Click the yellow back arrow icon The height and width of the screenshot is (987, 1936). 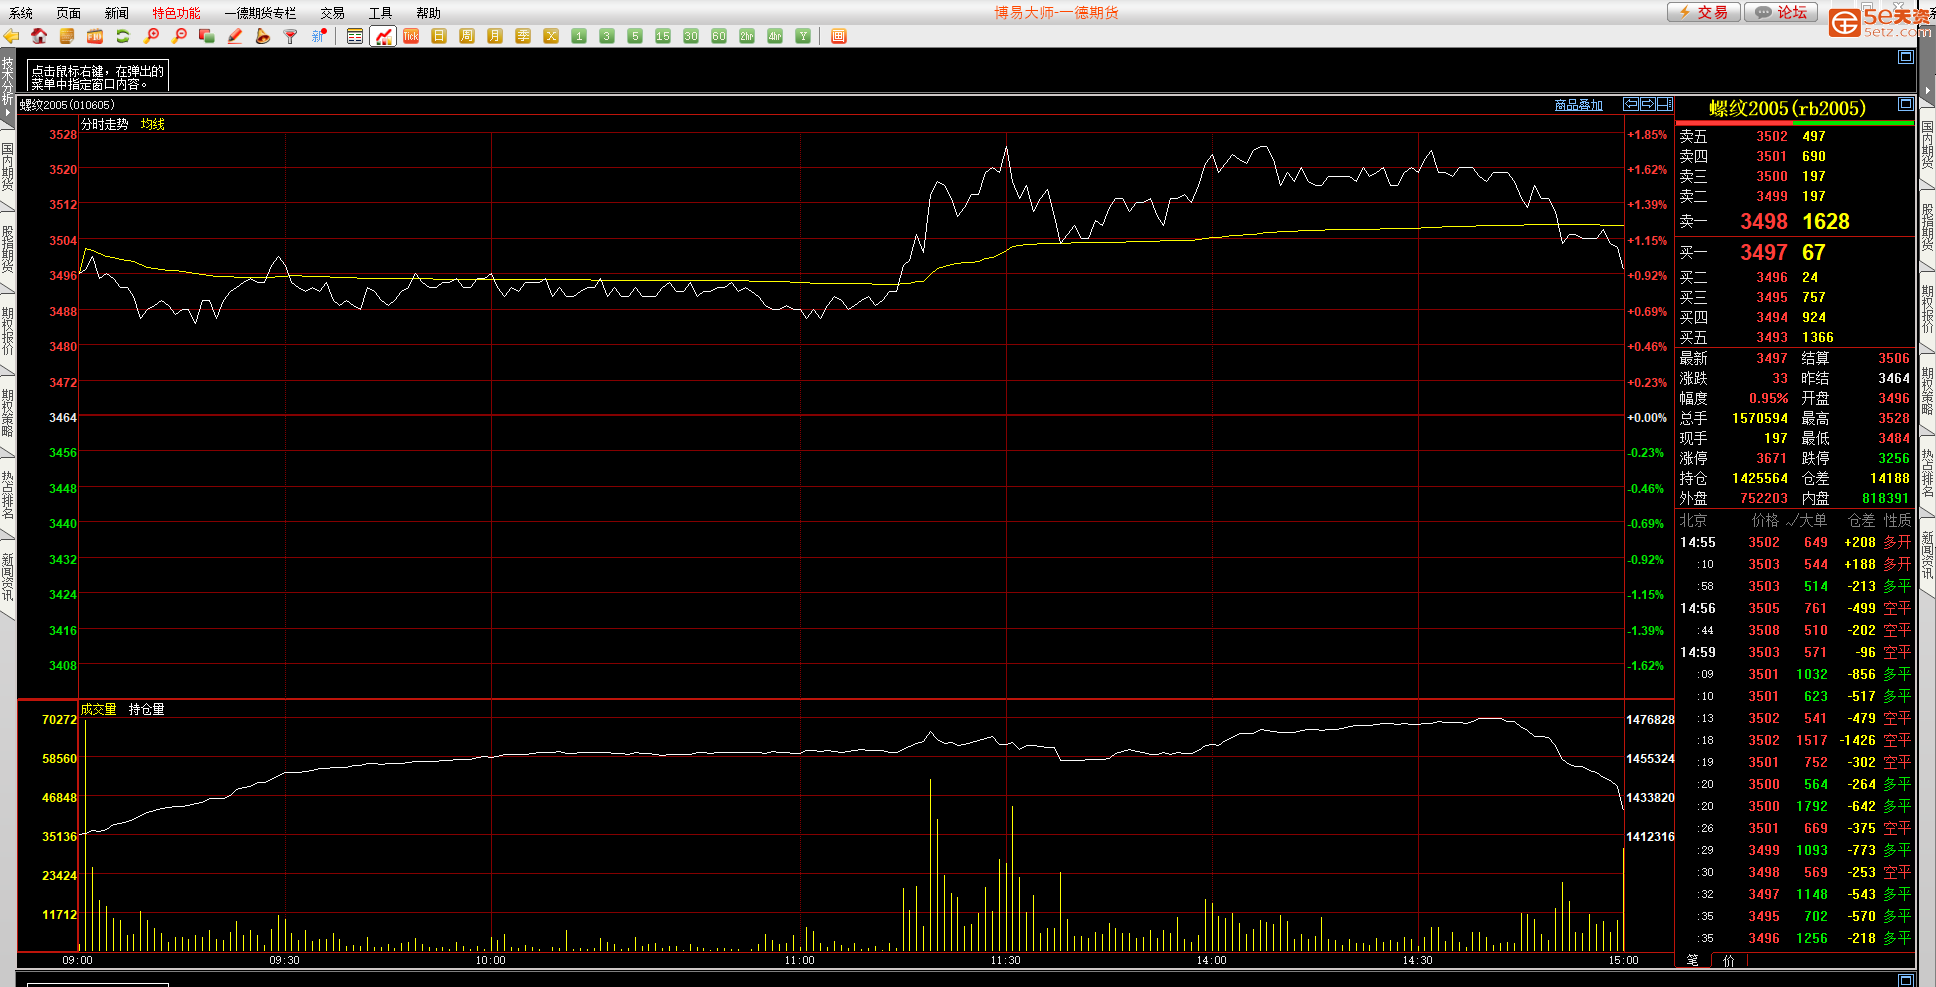[x=11, y=36]
